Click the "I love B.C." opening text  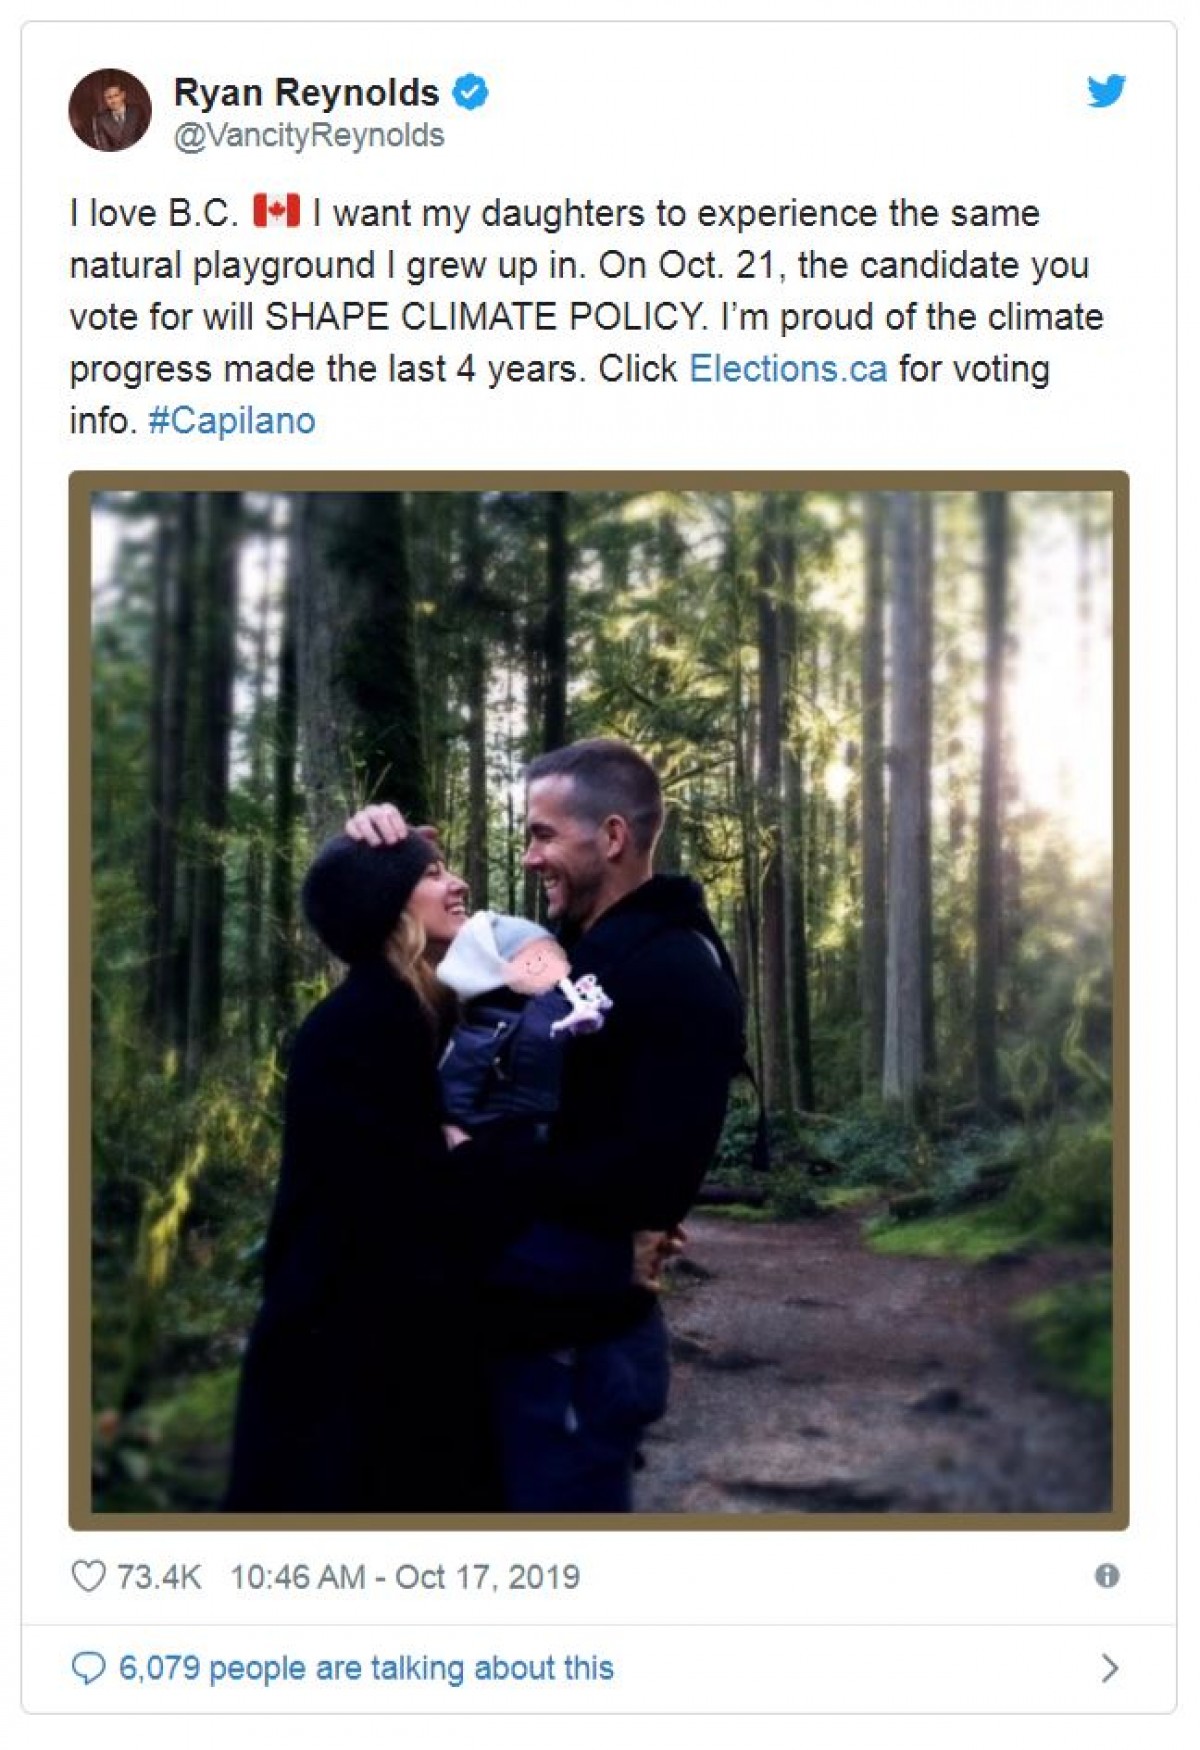[154, 213]
